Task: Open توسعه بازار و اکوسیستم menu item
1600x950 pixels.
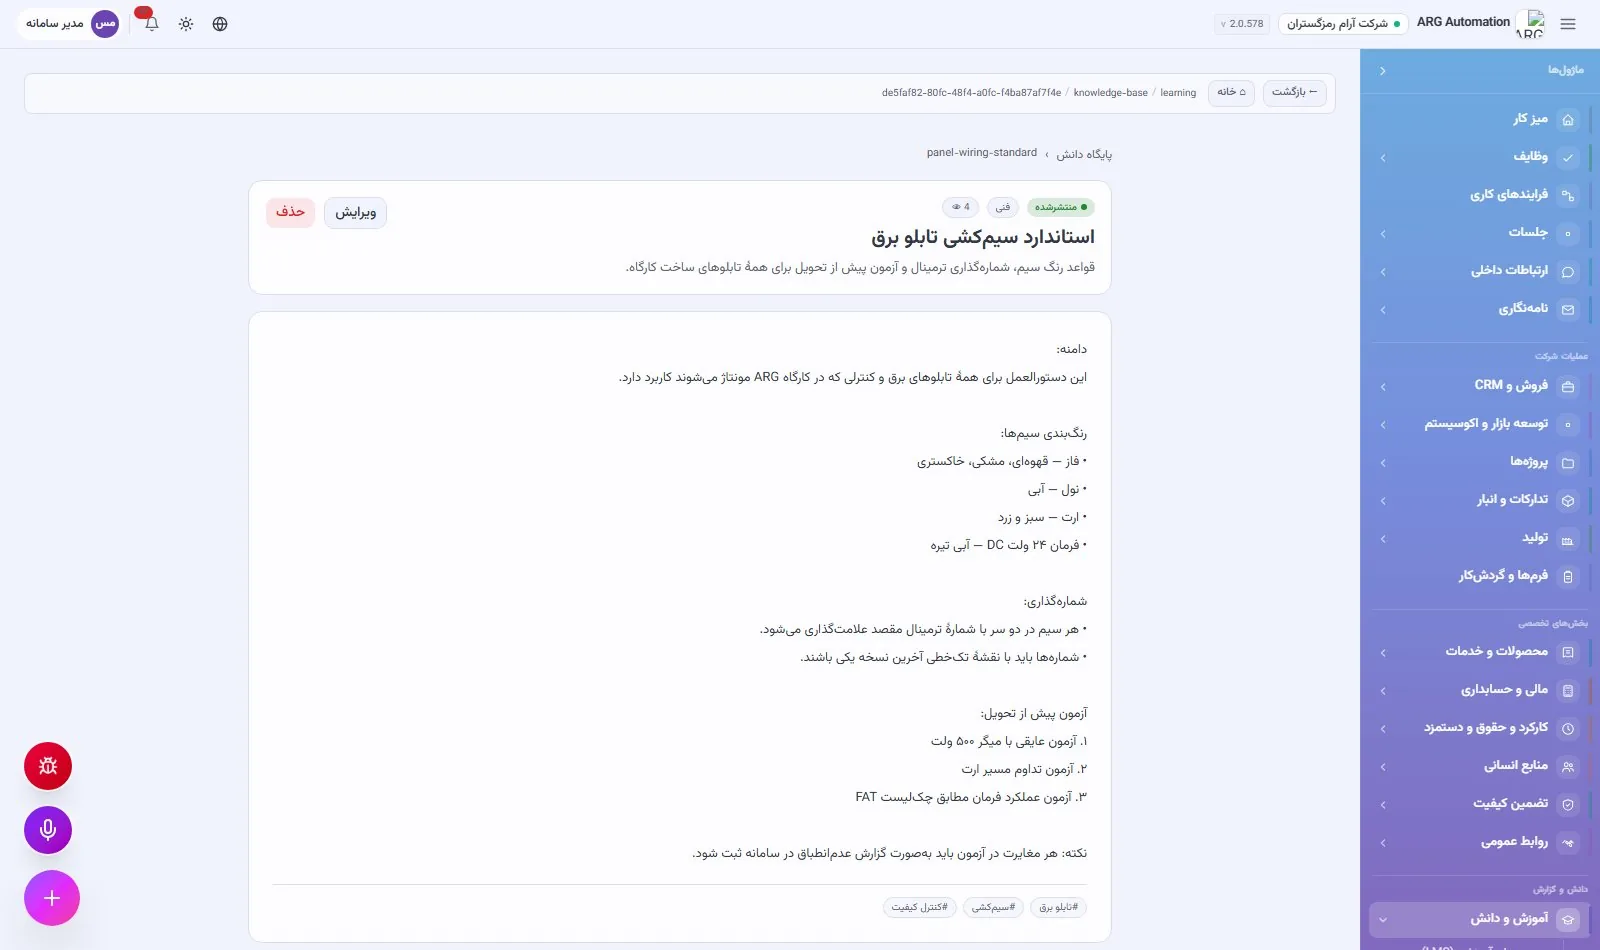Action: tap(1480, 424)
